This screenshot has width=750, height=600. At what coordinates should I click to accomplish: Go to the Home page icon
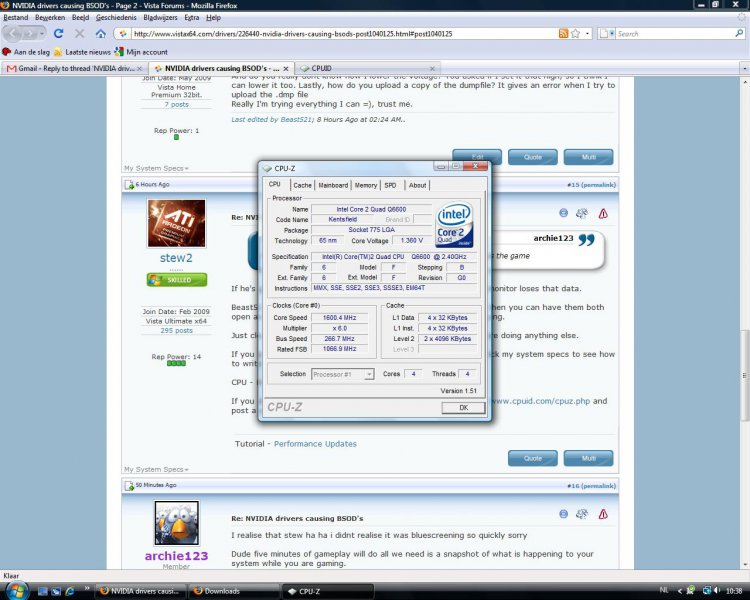click(x=100, y=33)
